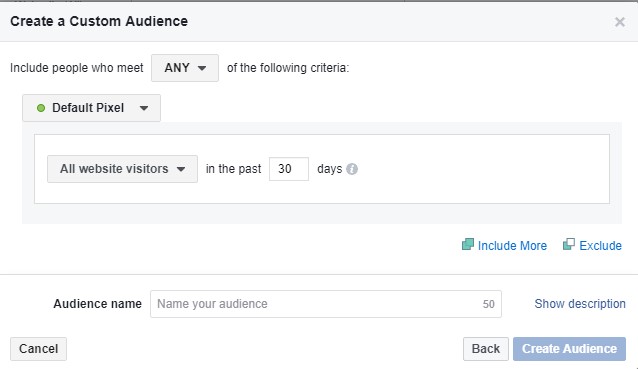The width and height of the screenshot is (638, 369).
Task: Click the Include More overlapping squares icon
Action: 468,244
